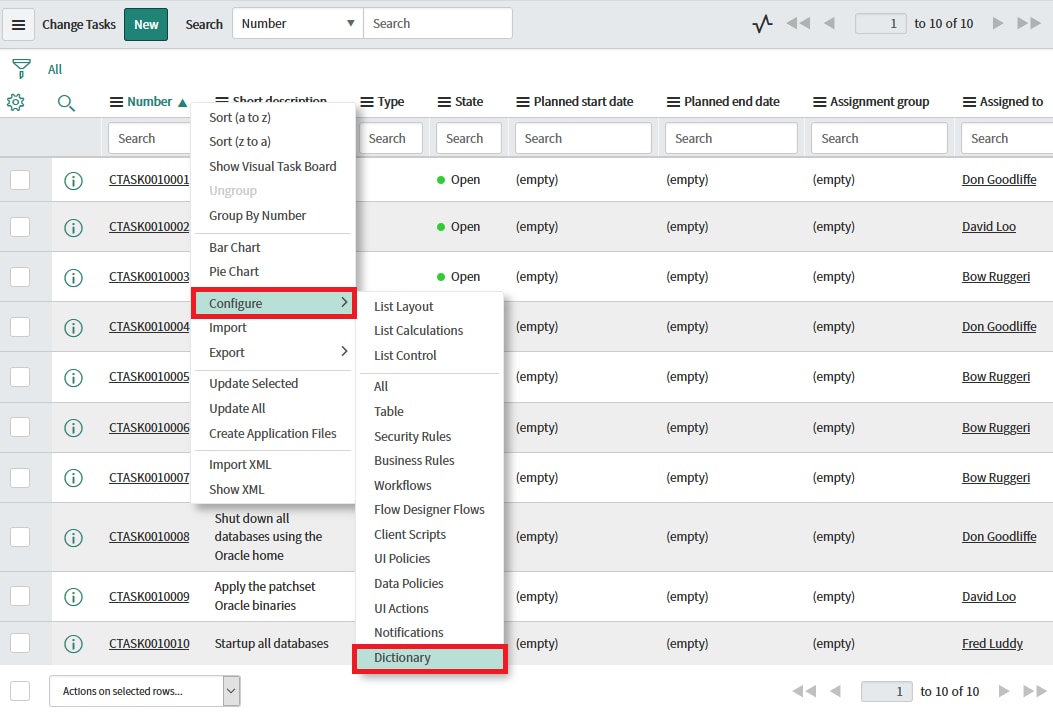This screenshot has height=716, width=1053.
Task: Open the list search magnifier icon
Action: (x=66, y=103)
